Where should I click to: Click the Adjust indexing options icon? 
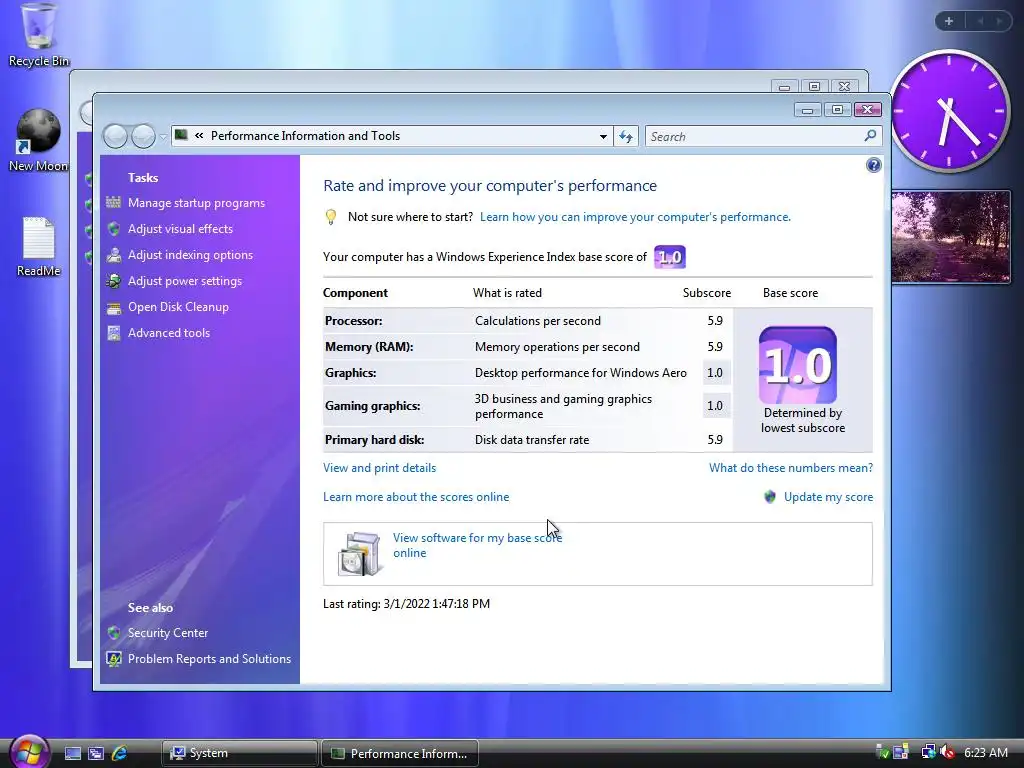click(114, 255)
